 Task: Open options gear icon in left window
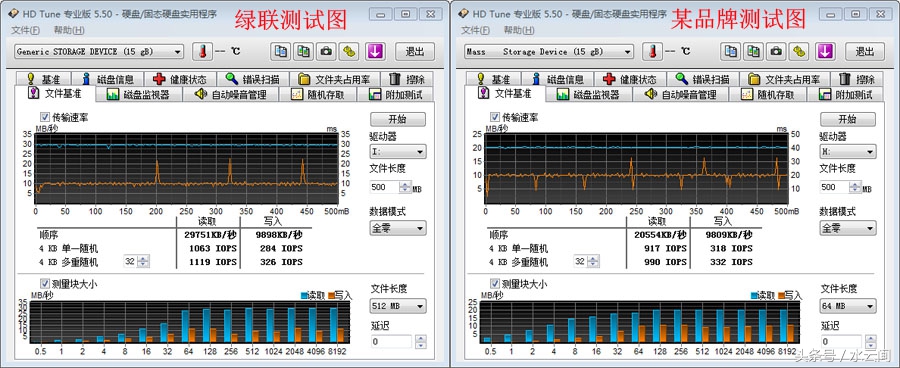click(x=348, y=52)
